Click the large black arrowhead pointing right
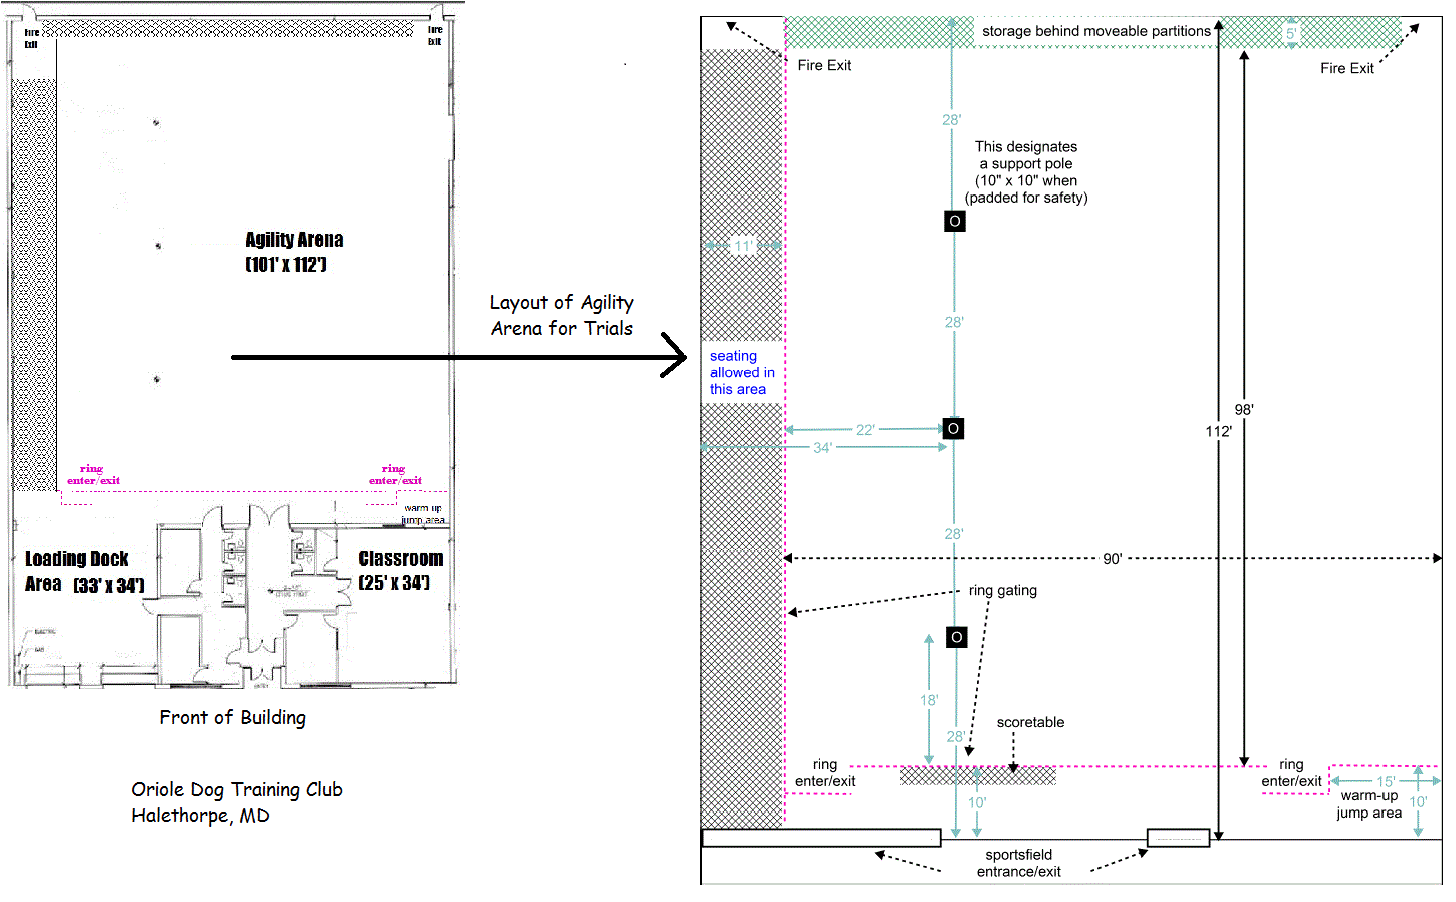 675,357
